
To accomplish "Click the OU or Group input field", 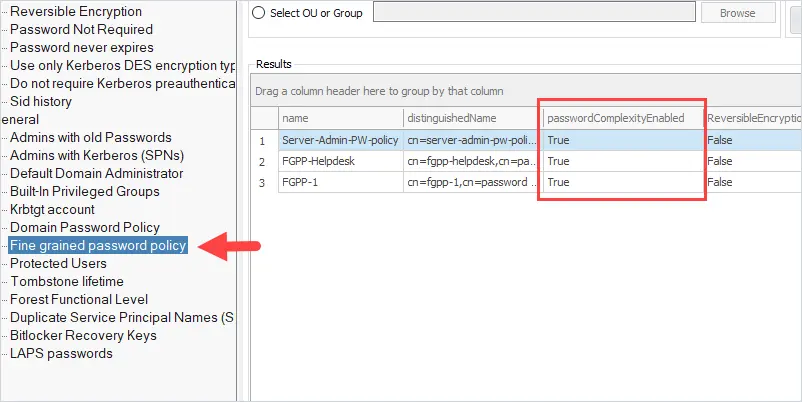I will click(x=534, y=12).
